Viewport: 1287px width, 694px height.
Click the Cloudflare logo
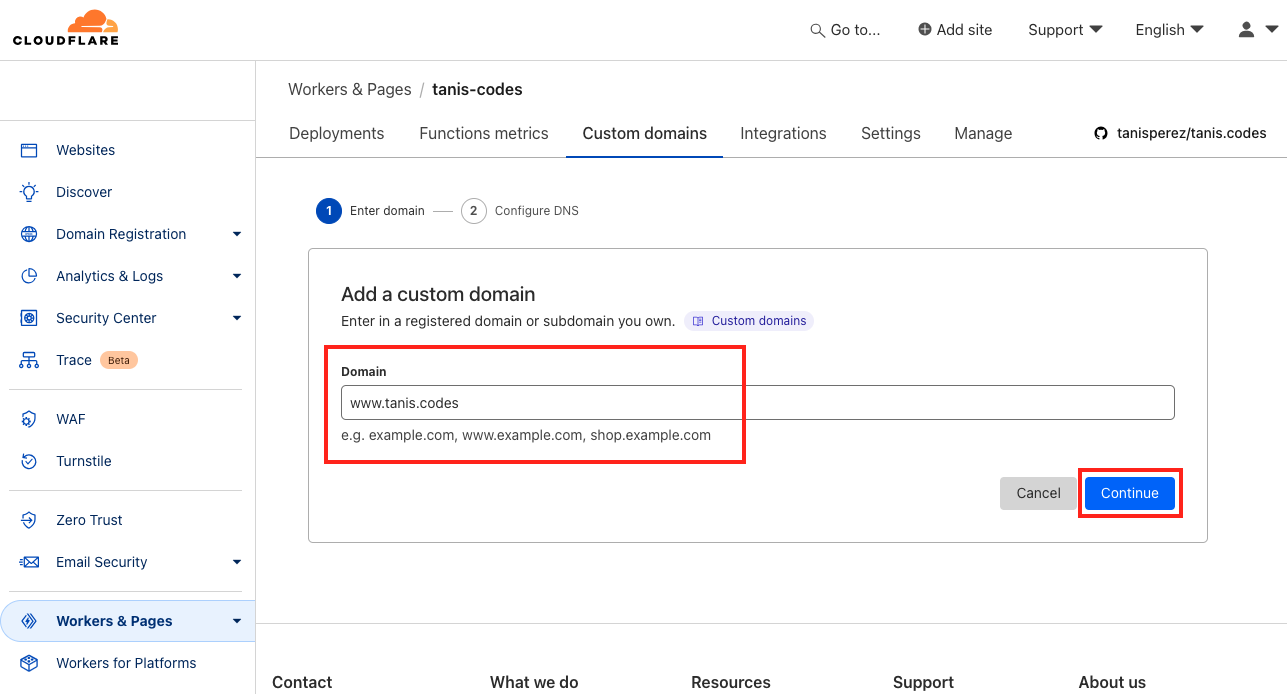pyautogui.click(x=66, y=28)
